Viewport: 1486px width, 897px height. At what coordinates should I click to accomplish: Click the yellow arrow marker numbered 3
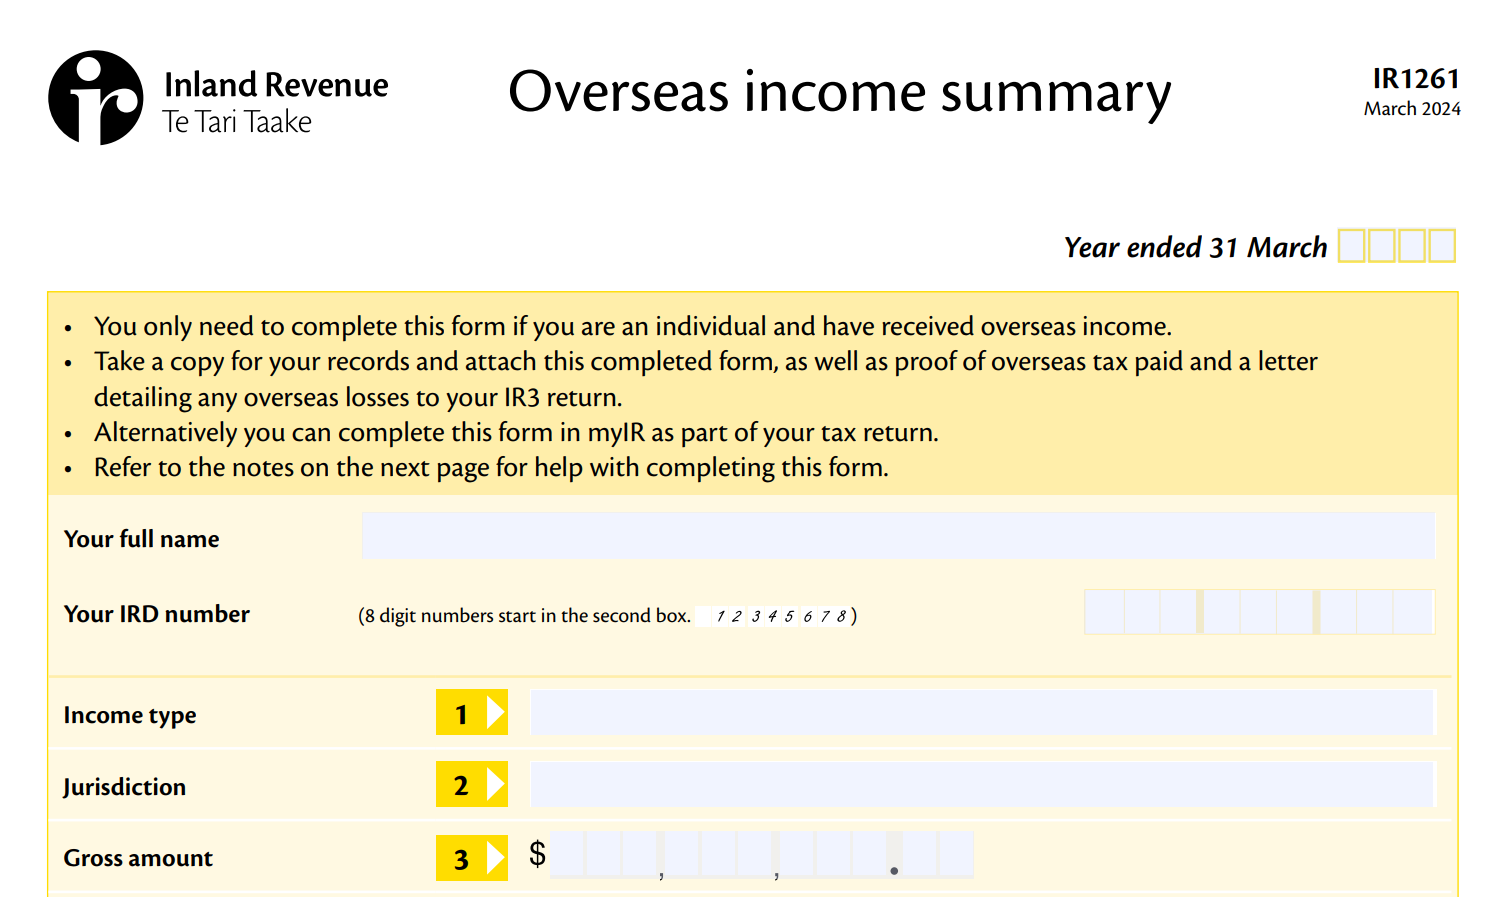472,858
